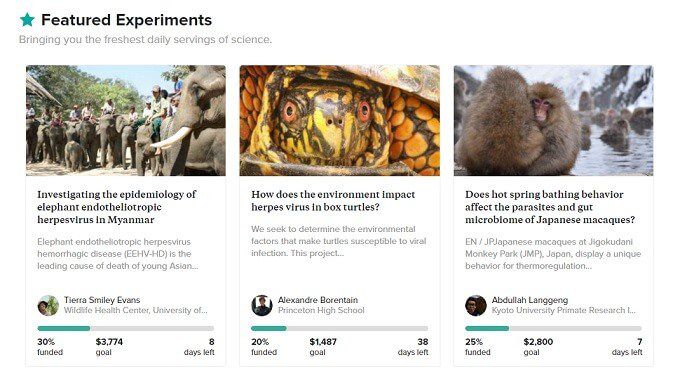Click the Tierra Smiley Evans name link
This screenshot has width=680, height=381.
(x=102, y=300)
